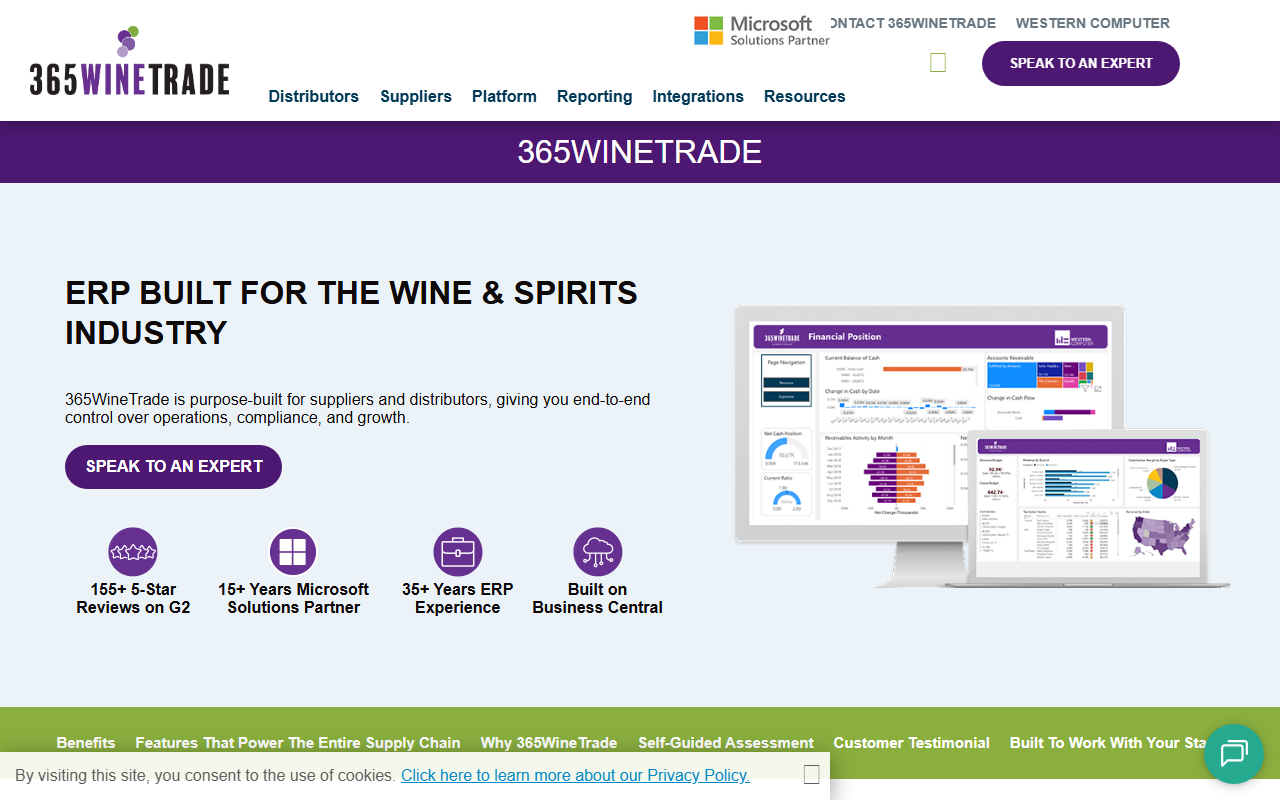Click the small search icon in header
This screenshot has width=1280, height=800.
coord(938,63)
